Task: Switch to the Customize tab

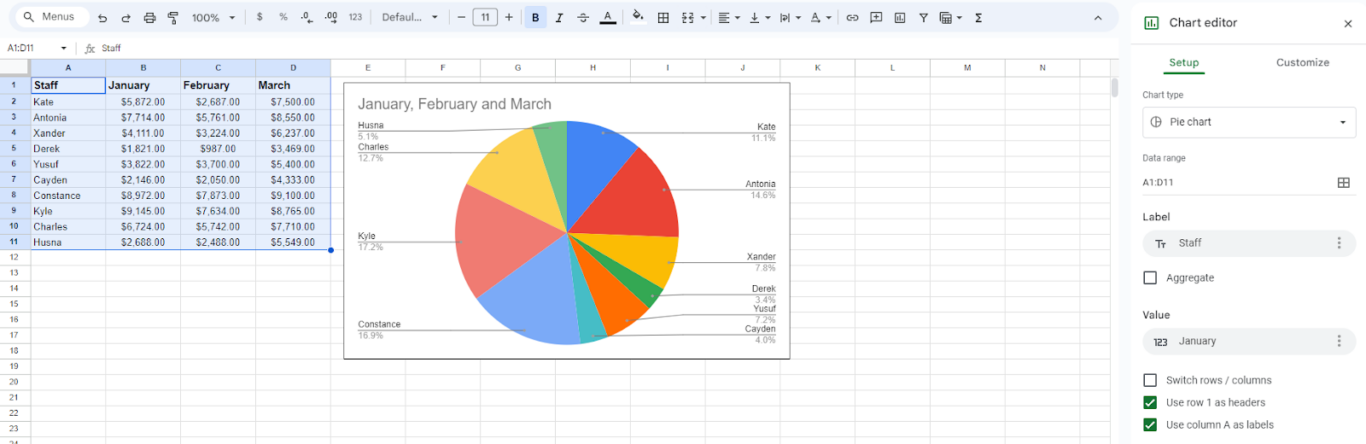Action: pos(1302,62)
